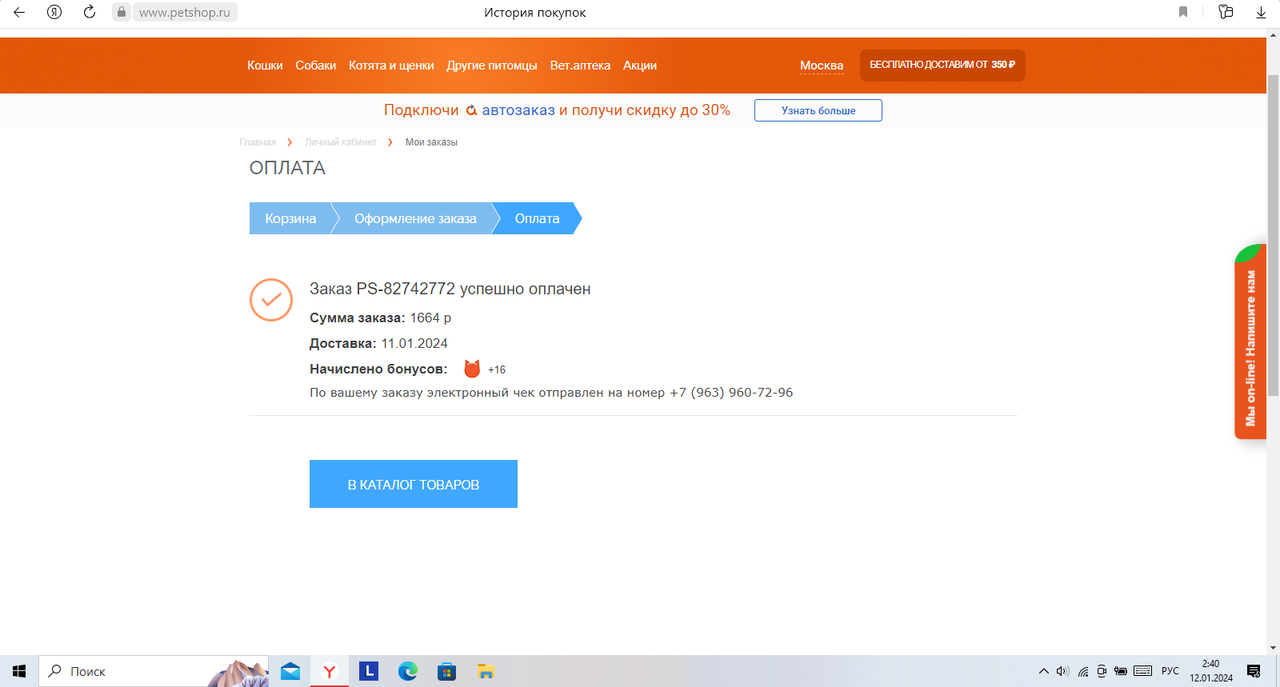
Task: Click the padlock site security icon
Action: point(121,13)
